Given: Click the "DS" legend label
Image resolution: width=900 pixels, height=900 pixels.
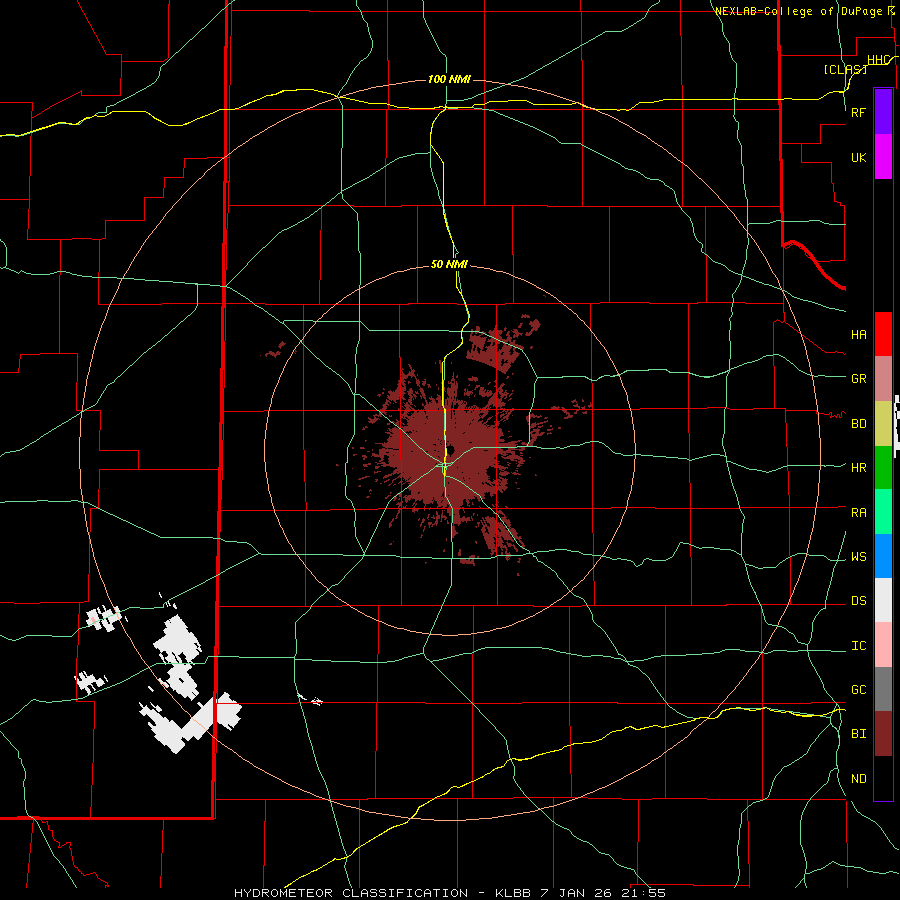Looking at the screenshot, I should [x=858, y=601].
